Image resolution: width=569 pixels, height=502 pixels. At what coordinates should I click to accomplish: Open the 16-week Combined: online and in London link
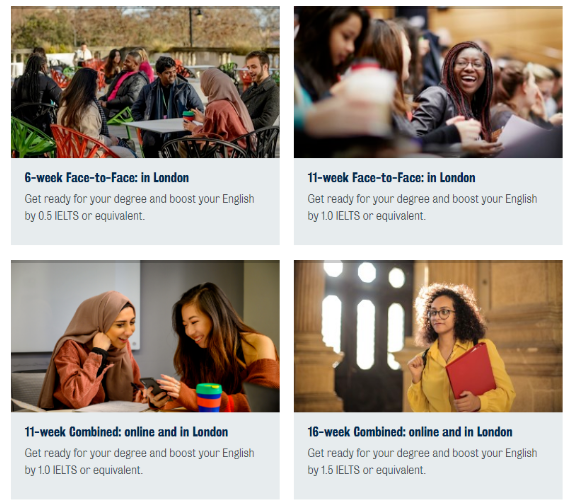click(x=410, y=432)
